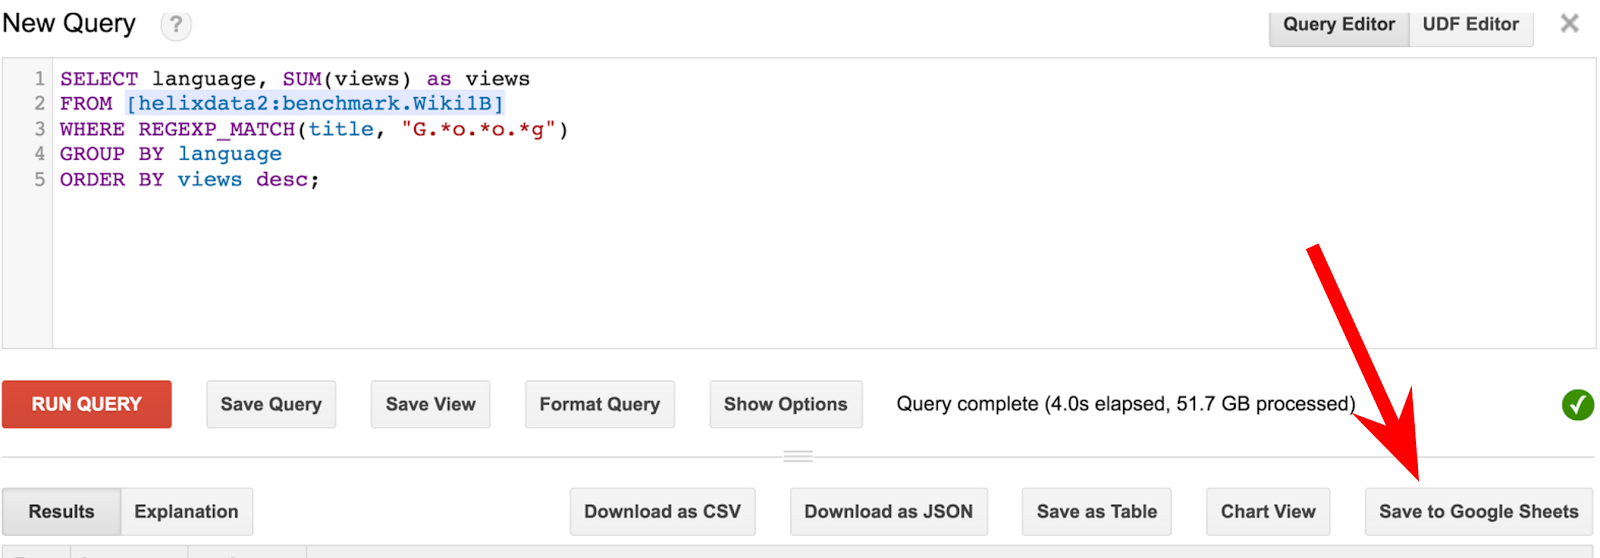Click the green query validation checkmark
Image resolution: width=1600 pixels, height=558 pixels.
point(1577,405)
